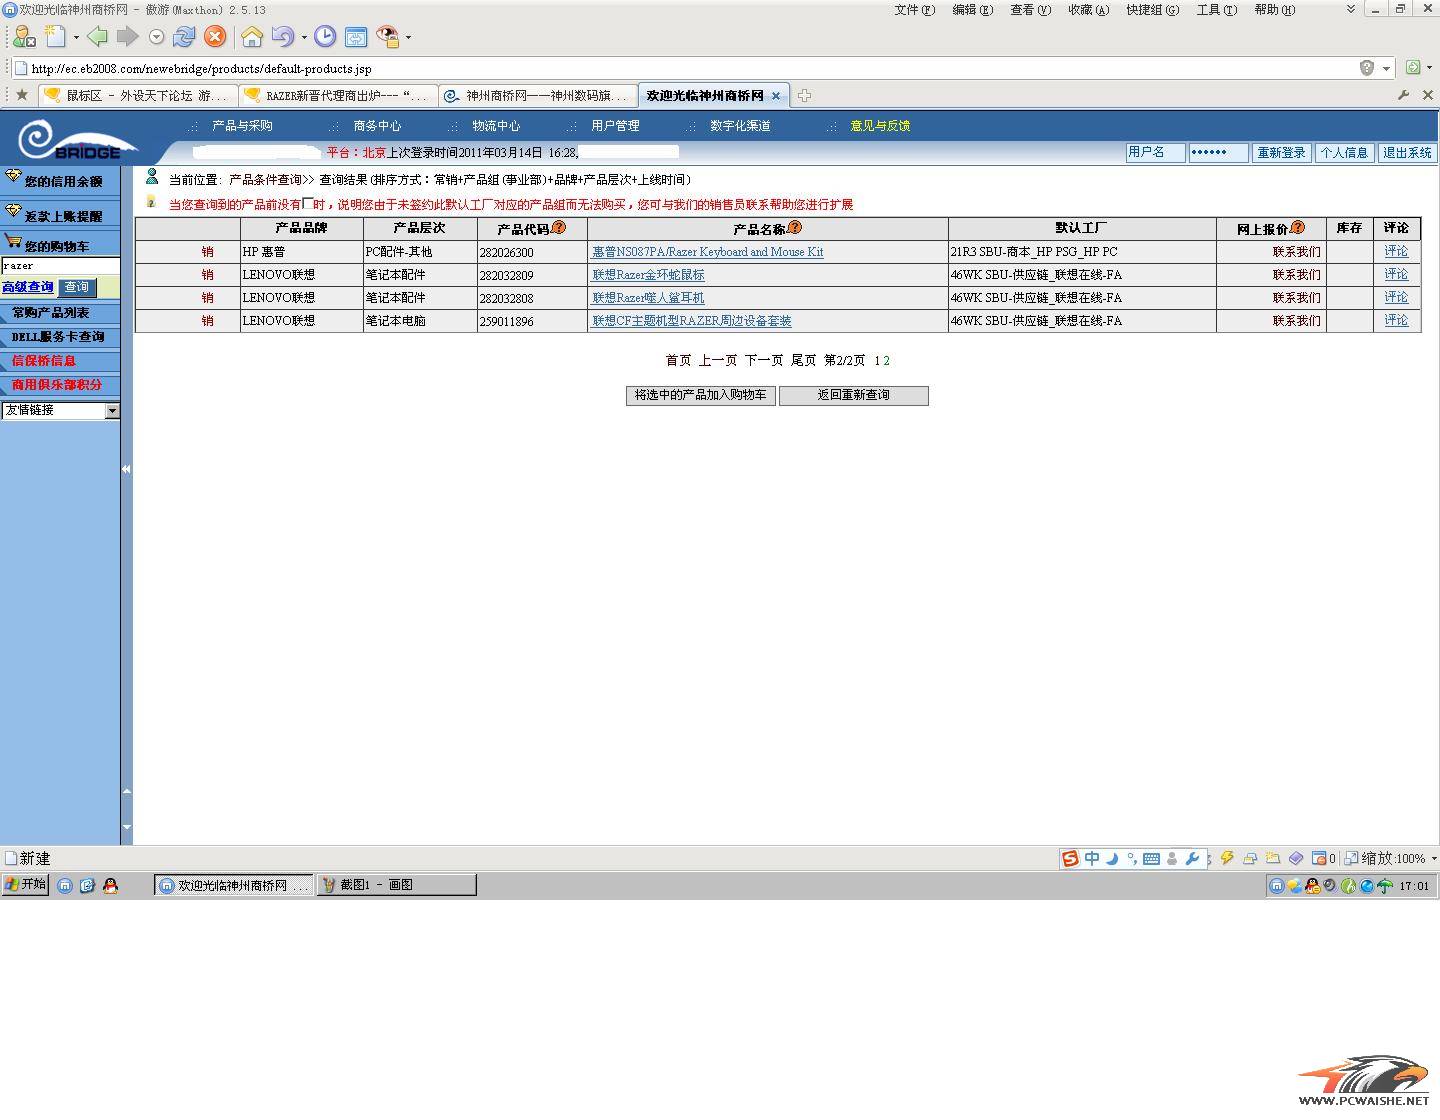Click the full-screen window toolbar icon
Viewport: 1440px width, 1120px height.
pyautogui.click(x=356, y=37)
